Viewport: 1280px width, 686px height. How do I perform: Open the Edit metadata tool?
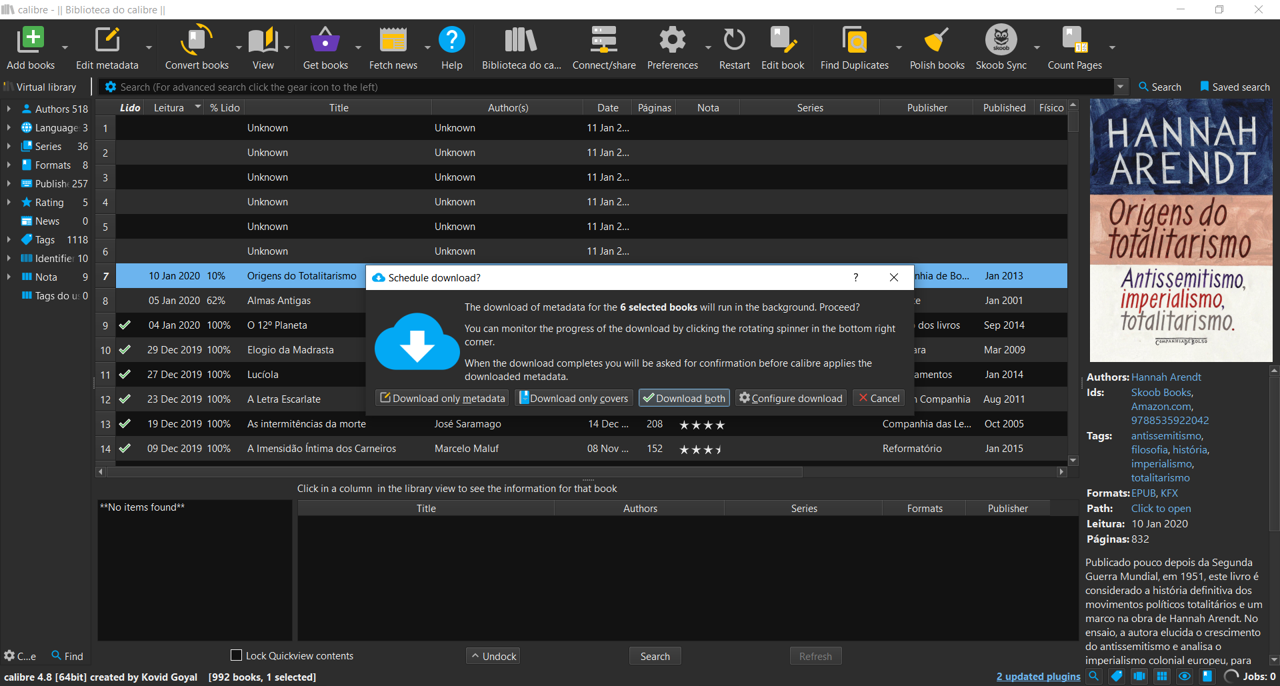[x=107, y=47]
